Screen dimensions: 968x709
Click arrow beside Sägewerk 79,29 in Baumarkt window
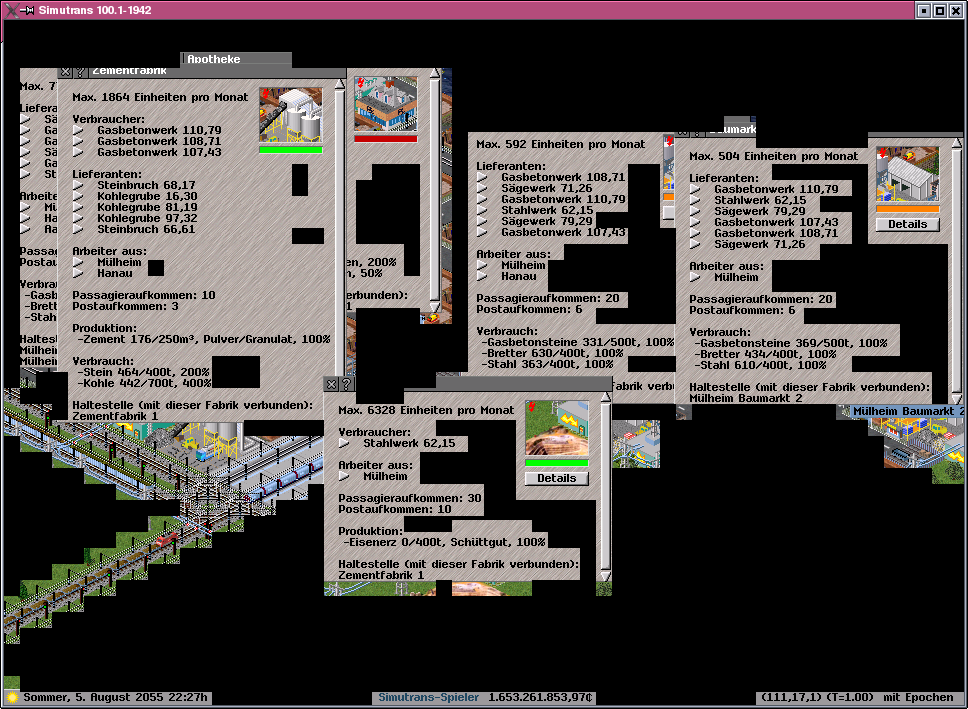pyautogui.click(x=696, y=211)
